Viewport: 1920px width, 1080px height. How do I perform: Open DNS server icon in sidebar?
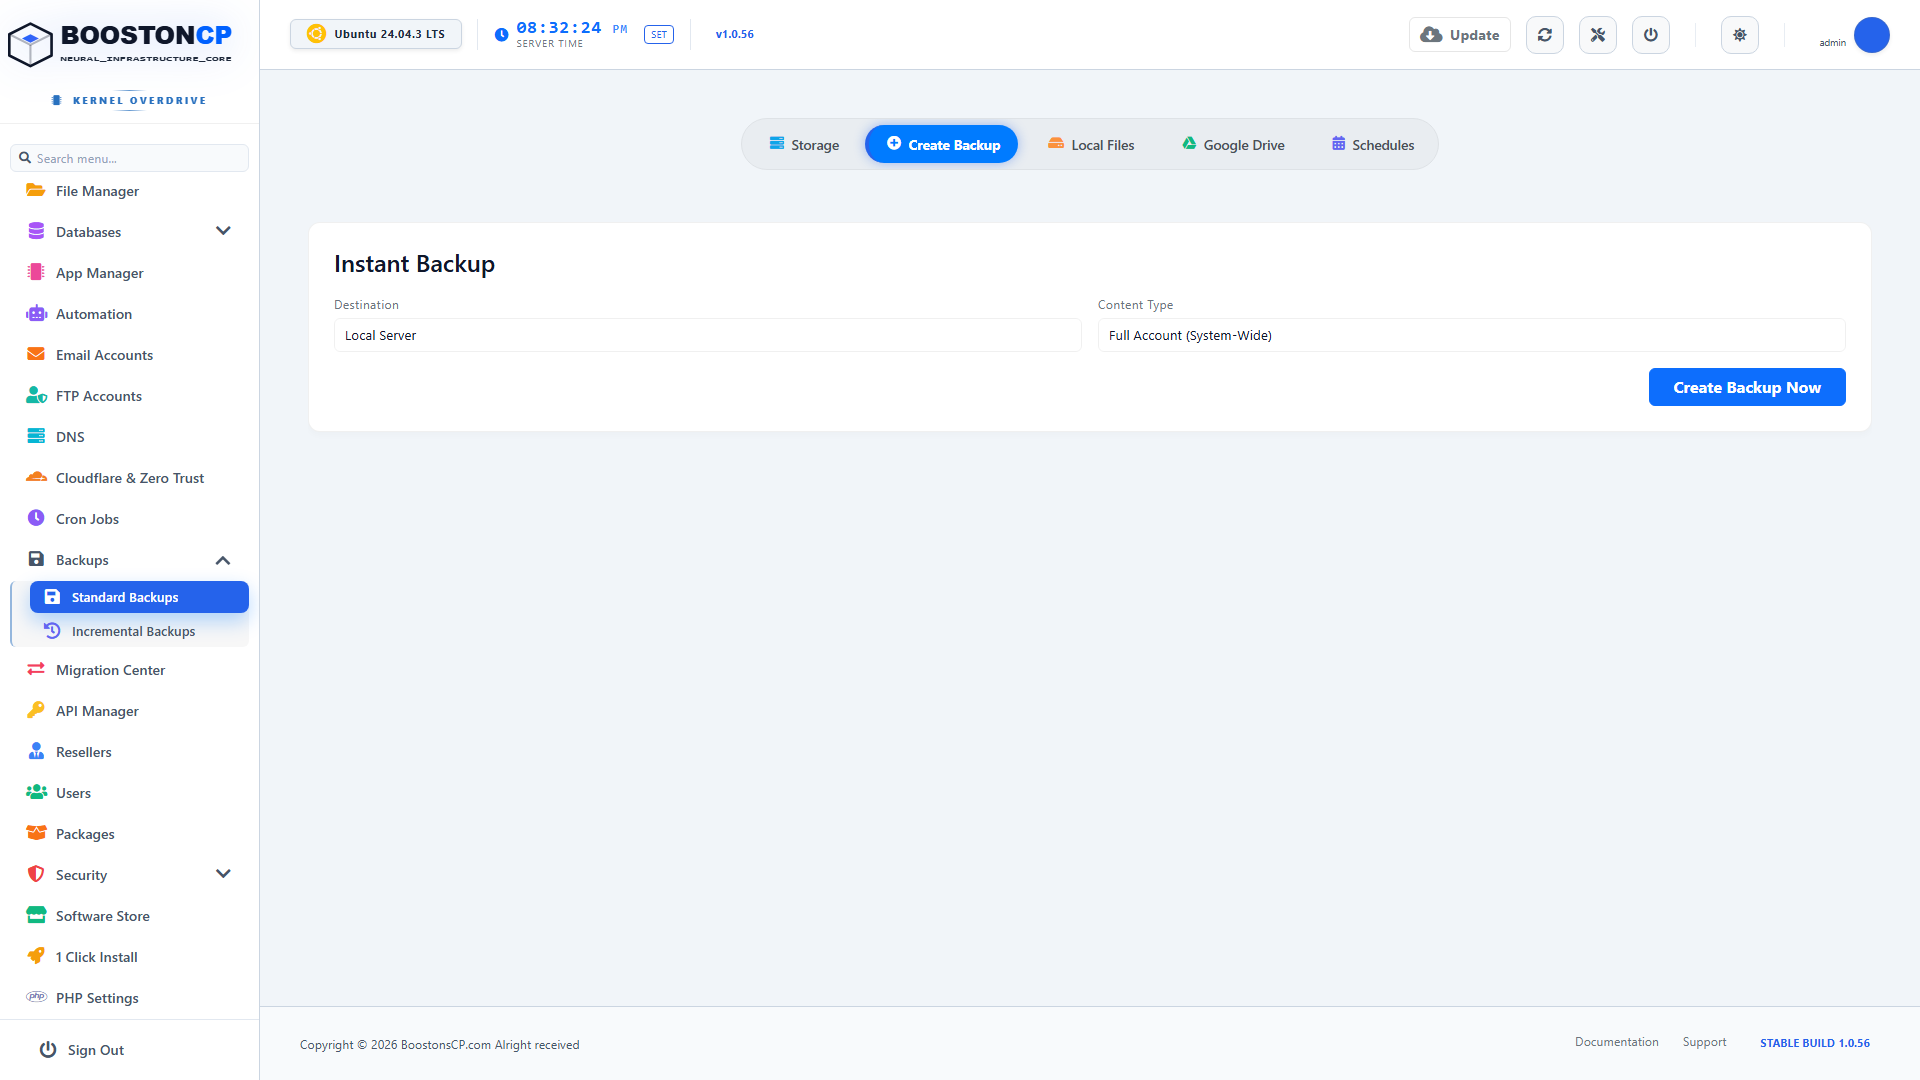tap(36, 436)
